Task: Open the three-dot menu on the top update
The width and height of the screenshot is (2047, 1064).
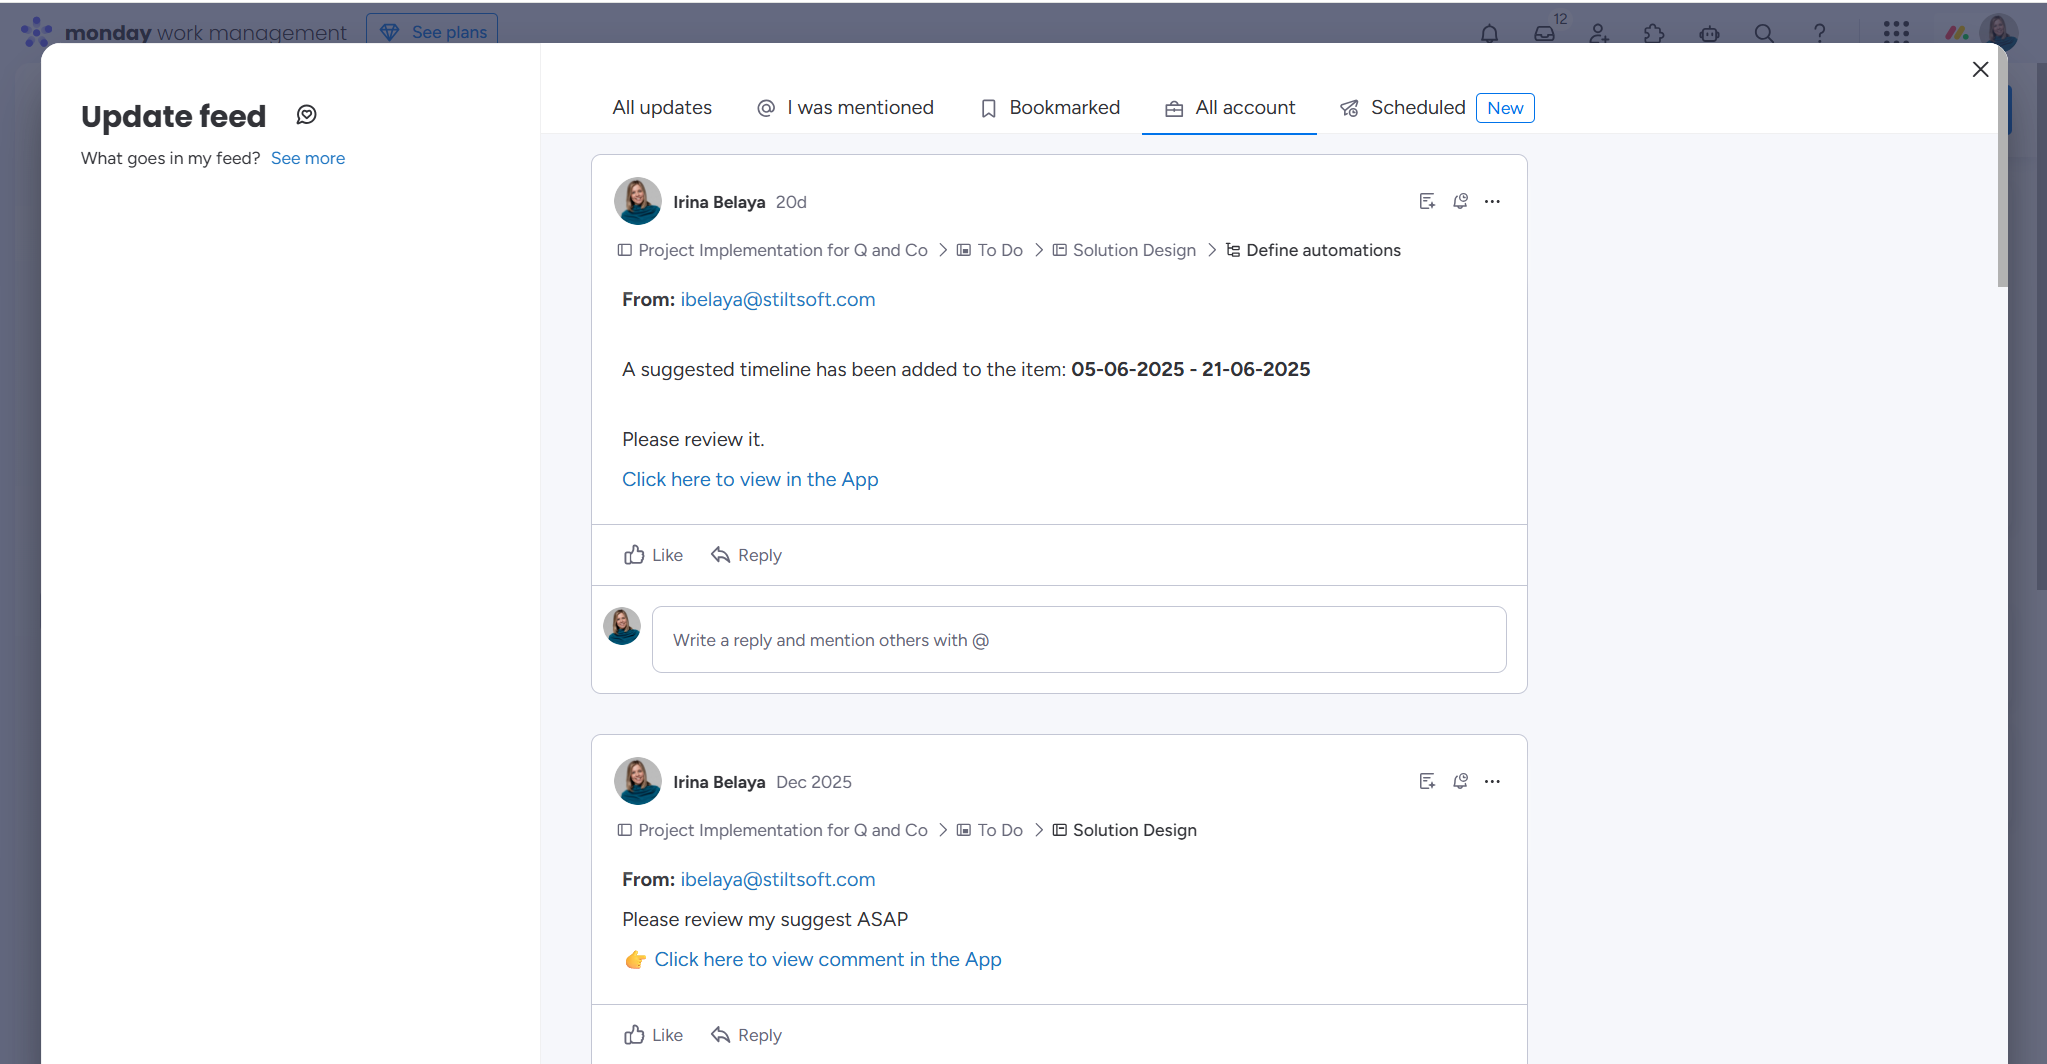Action: coord(1492,201)
